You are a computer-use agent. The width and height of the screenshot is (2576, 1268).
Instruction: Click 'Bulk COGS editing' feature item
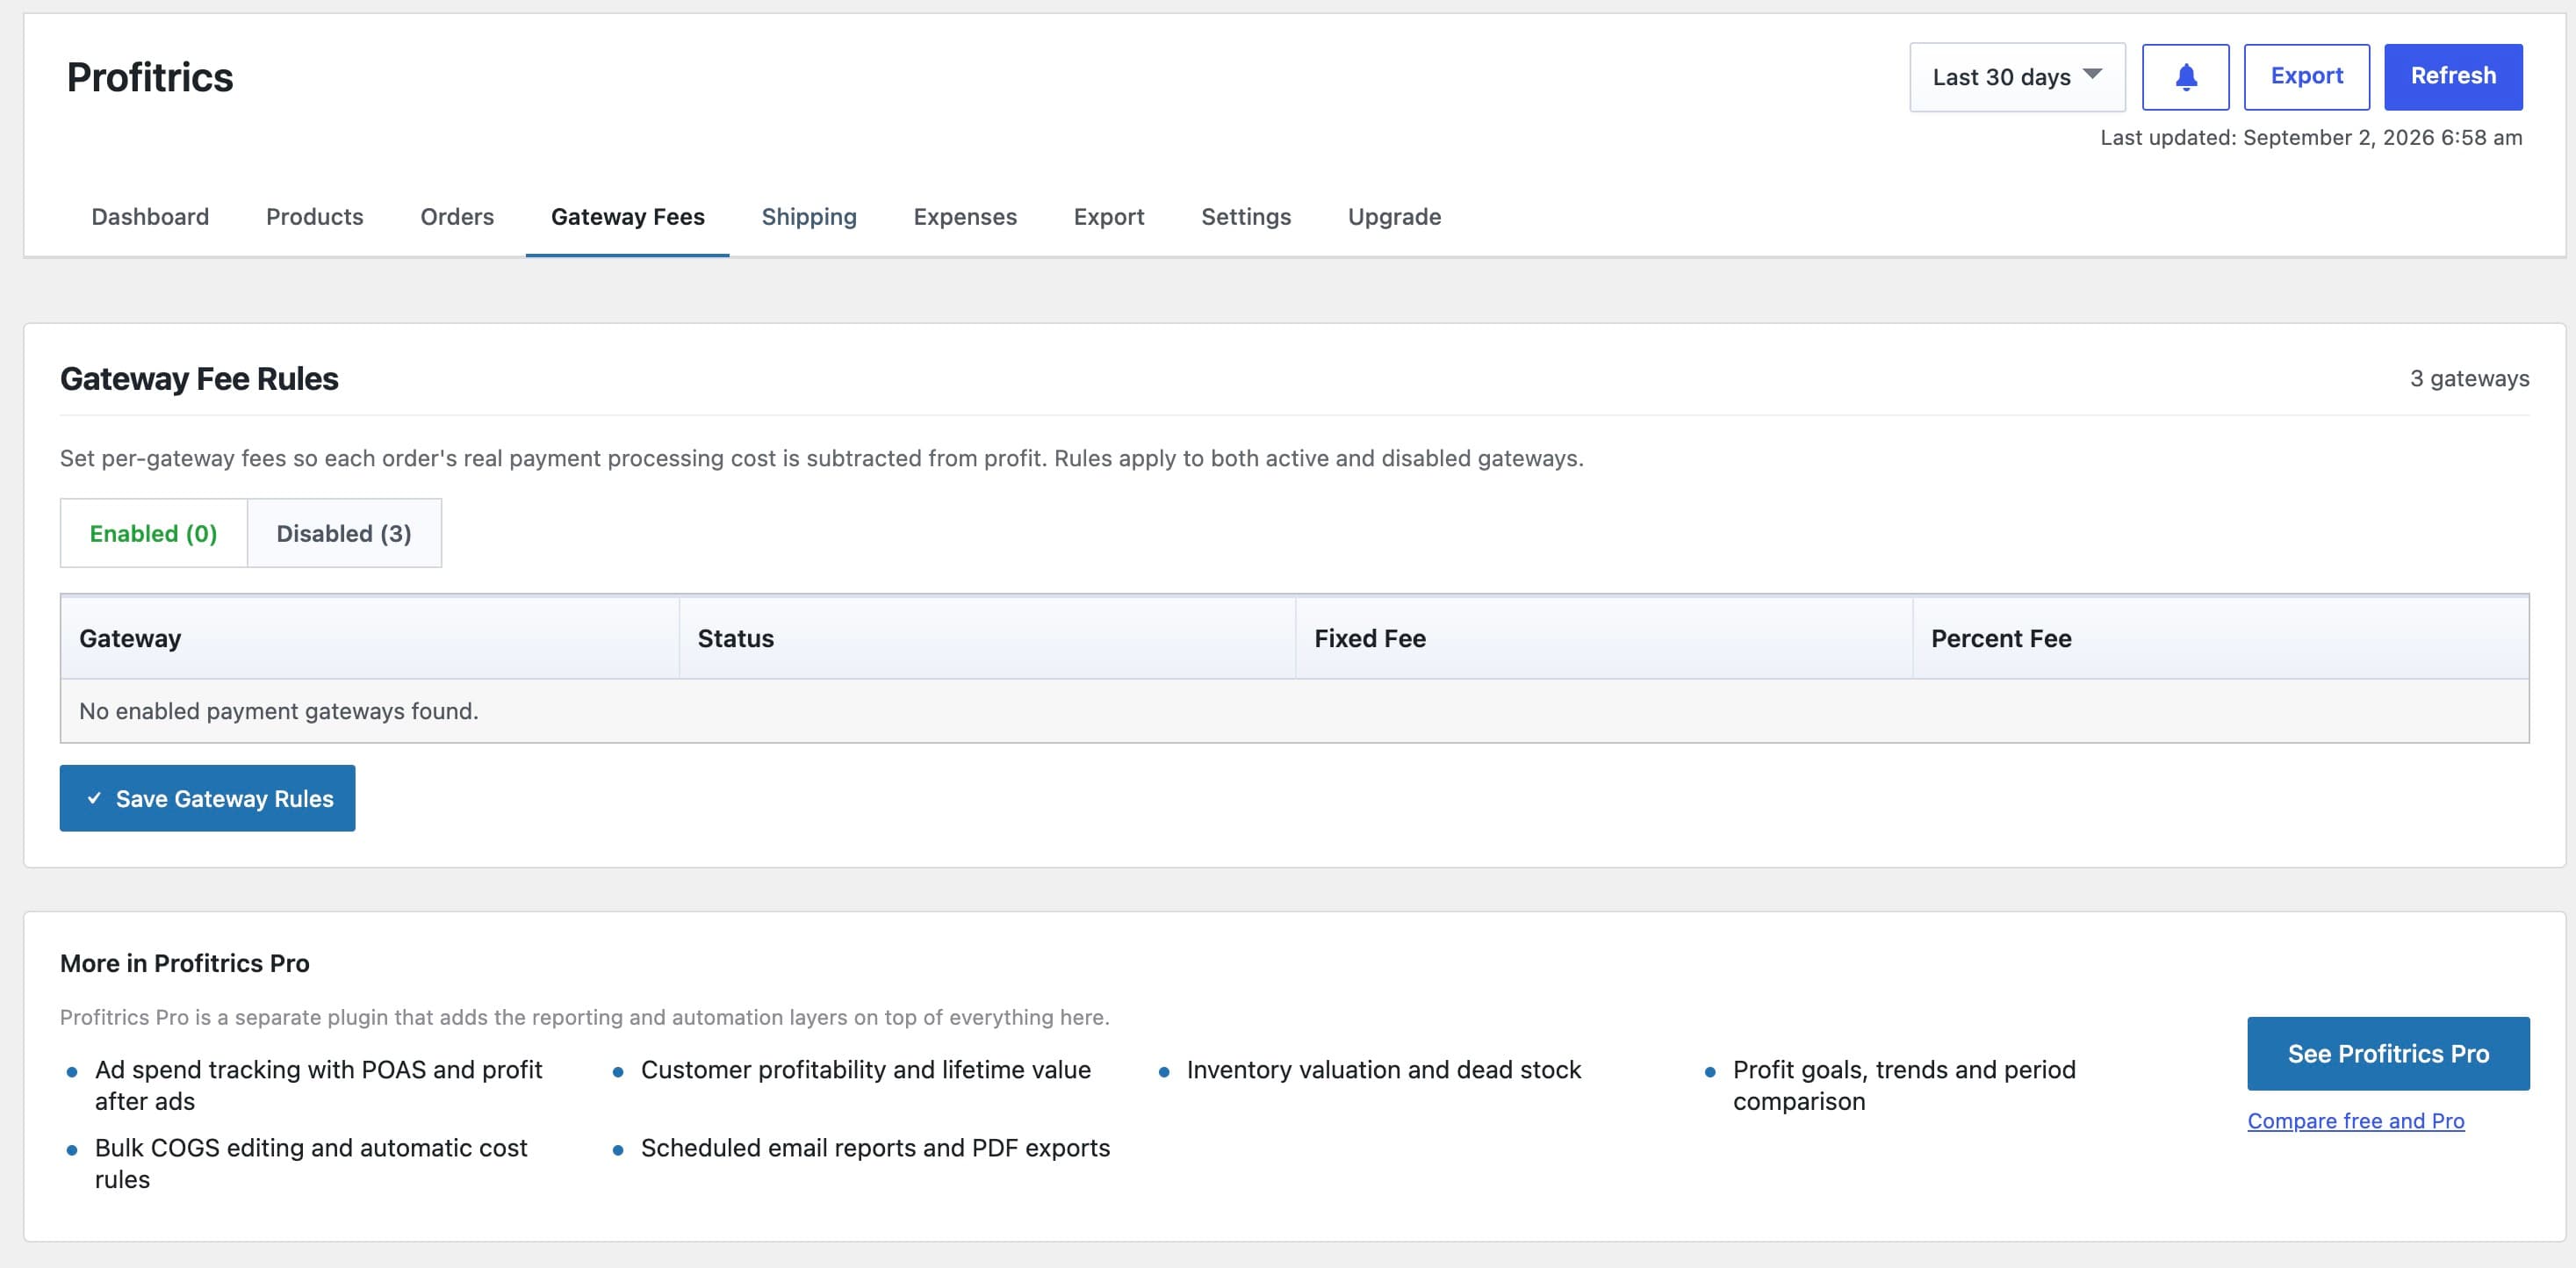(310, 1163)
